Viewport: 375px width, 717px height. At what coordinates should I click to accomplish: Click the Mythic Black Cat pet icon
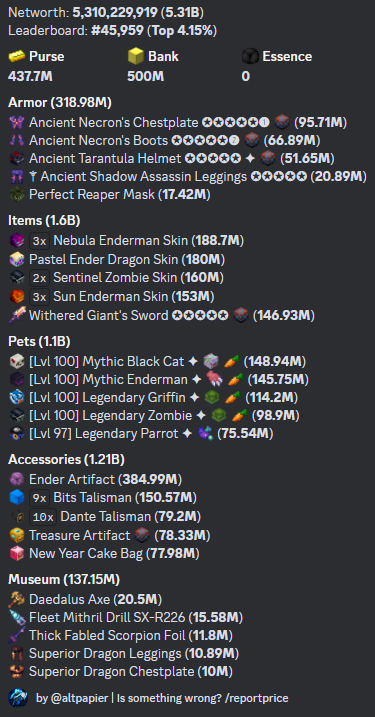(x=16, y=361)
